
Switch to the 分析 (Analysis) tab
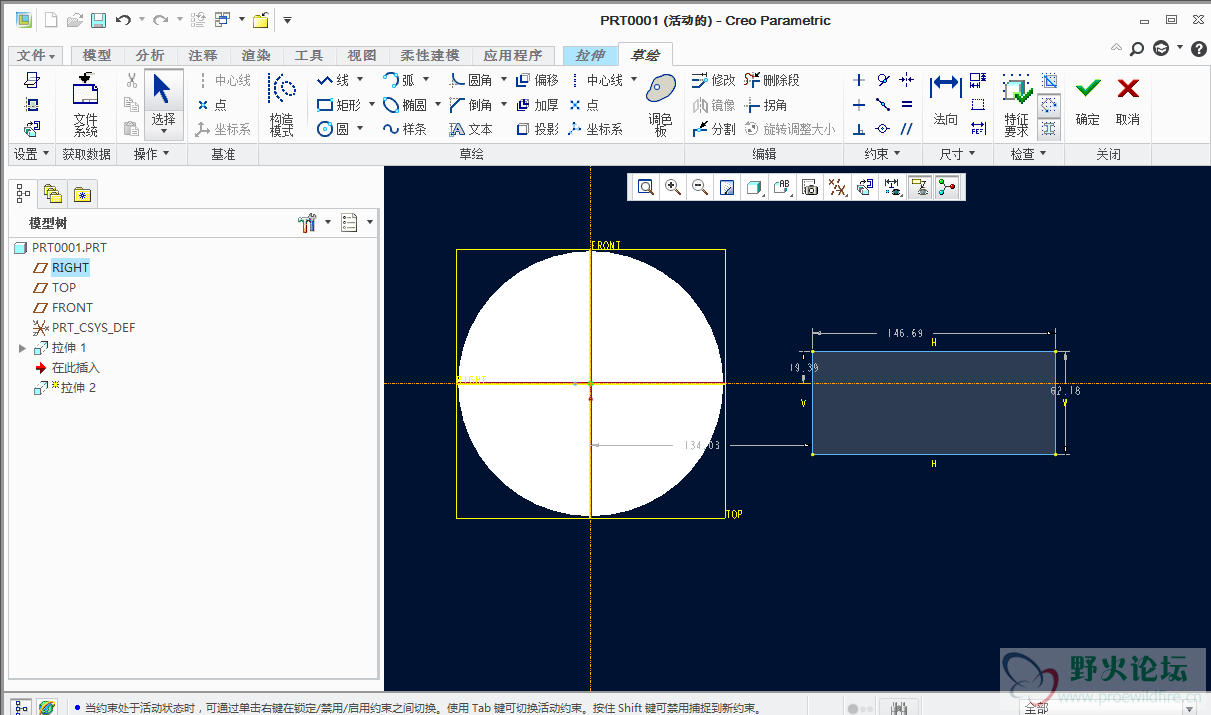click(x=150, y=56)
